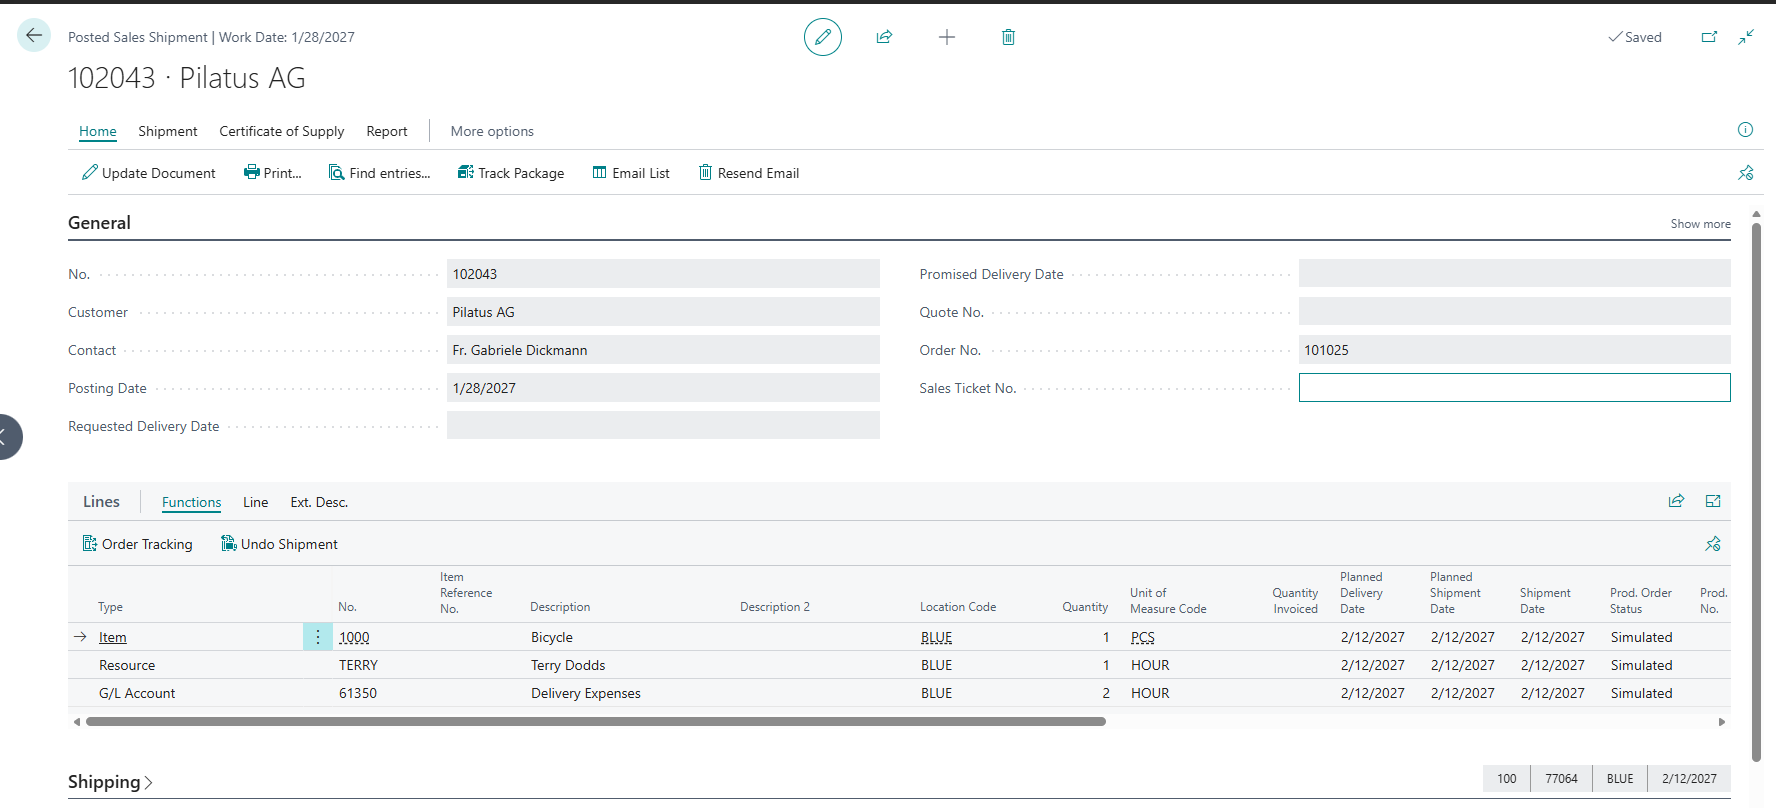1776x808 pixels.
Task: Pin the action bar
Action: point(1746,173)
